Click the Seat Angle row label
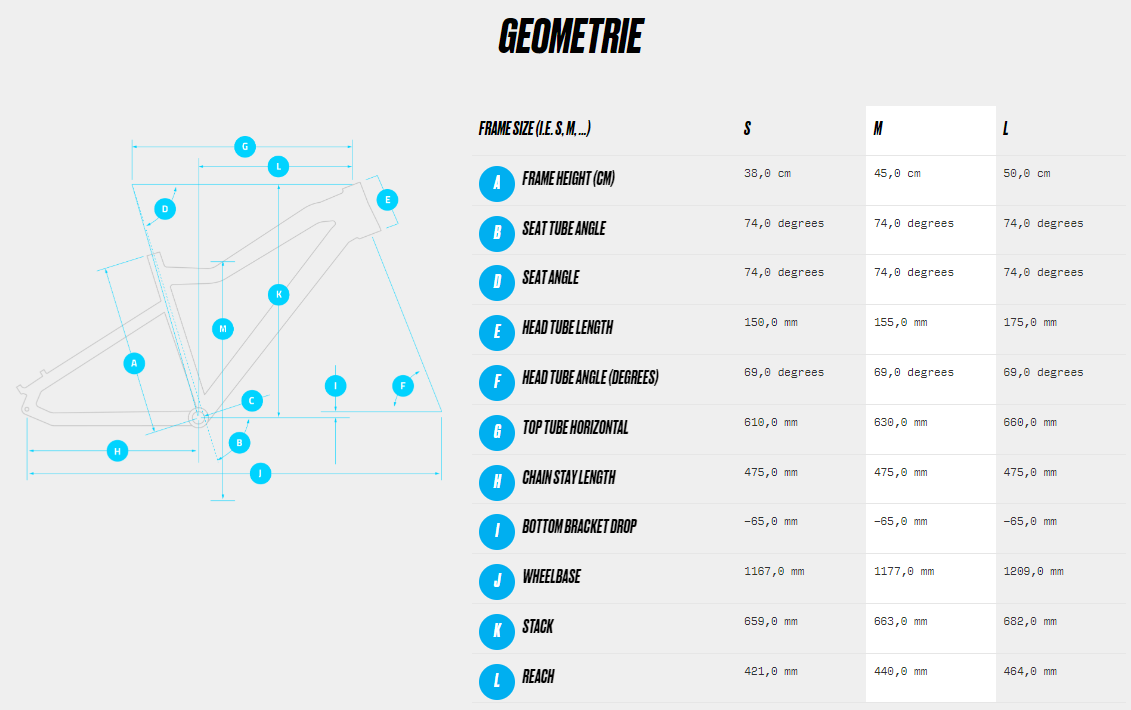This screenshot has width=1131, height=710. coord(550,278)
